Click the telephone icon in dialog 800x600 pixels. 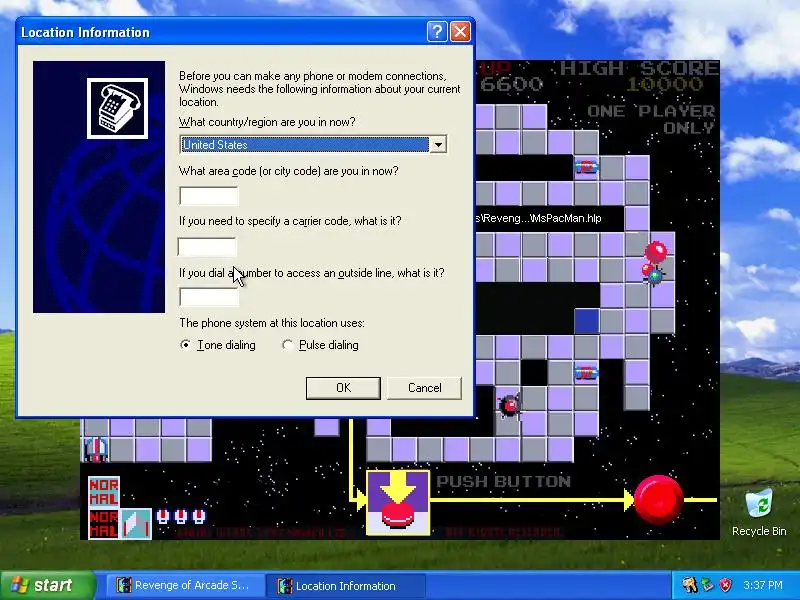tap(117, 108)
